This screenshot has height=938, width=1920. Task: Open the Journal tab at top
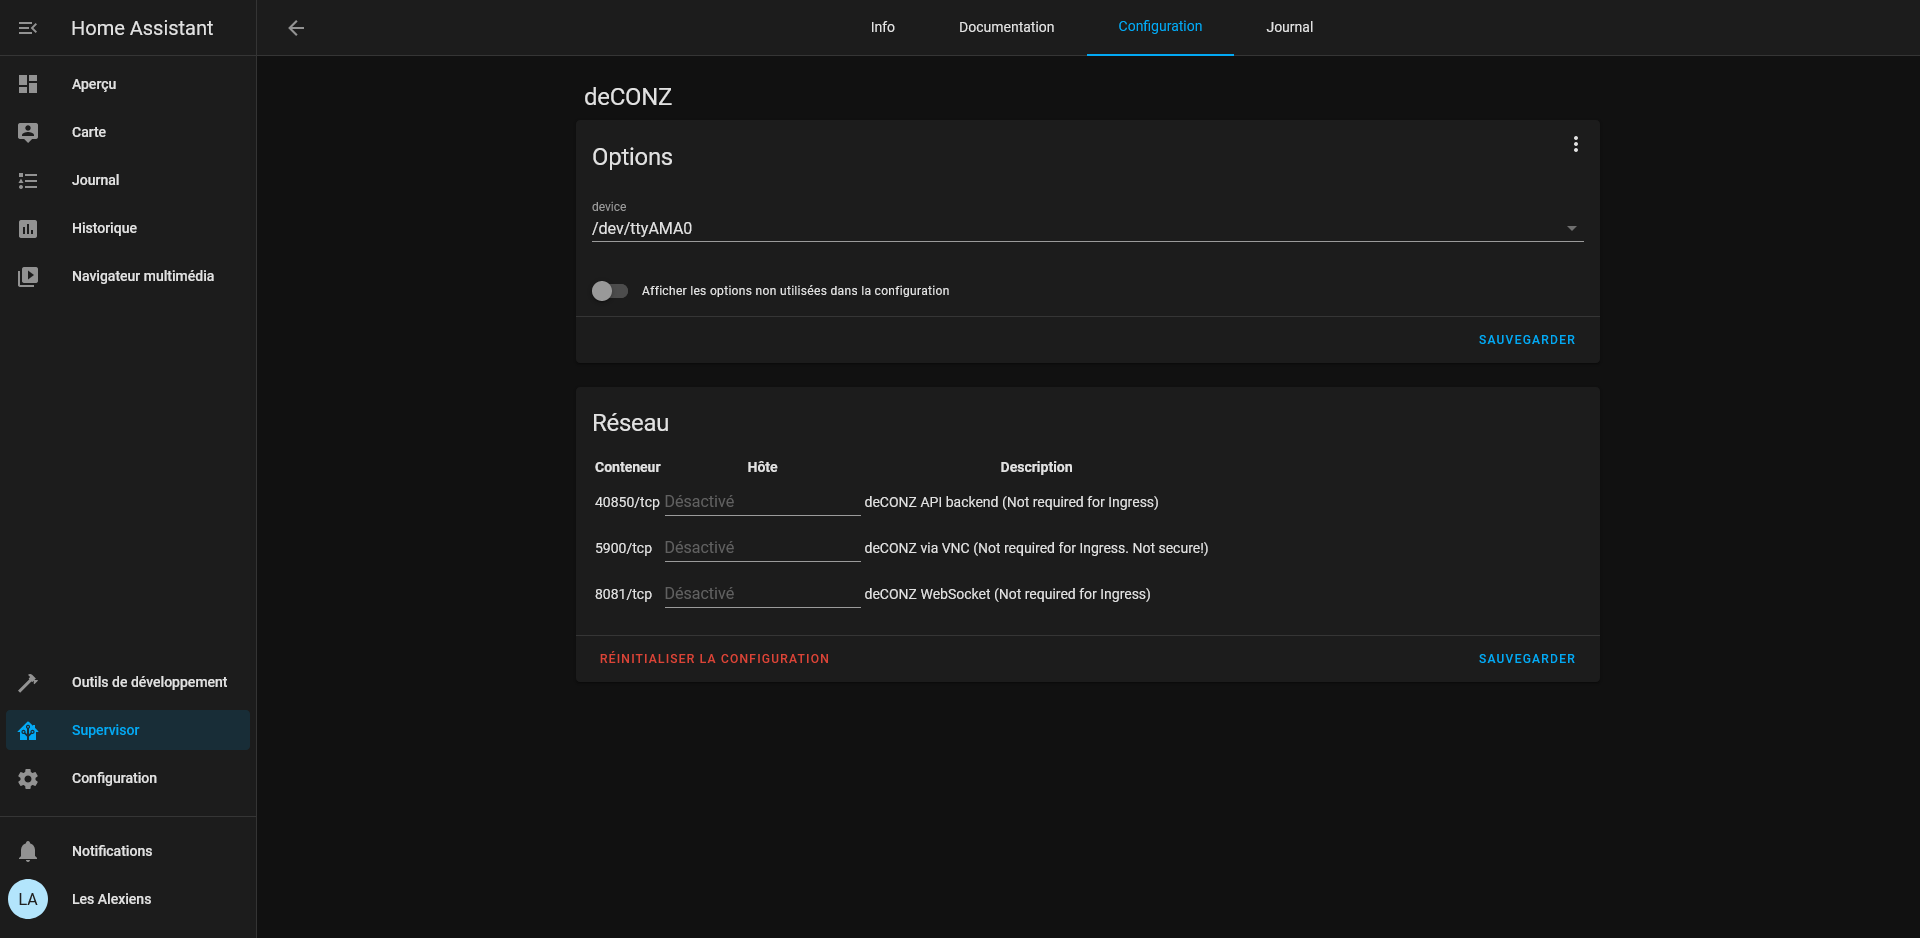1289,27
